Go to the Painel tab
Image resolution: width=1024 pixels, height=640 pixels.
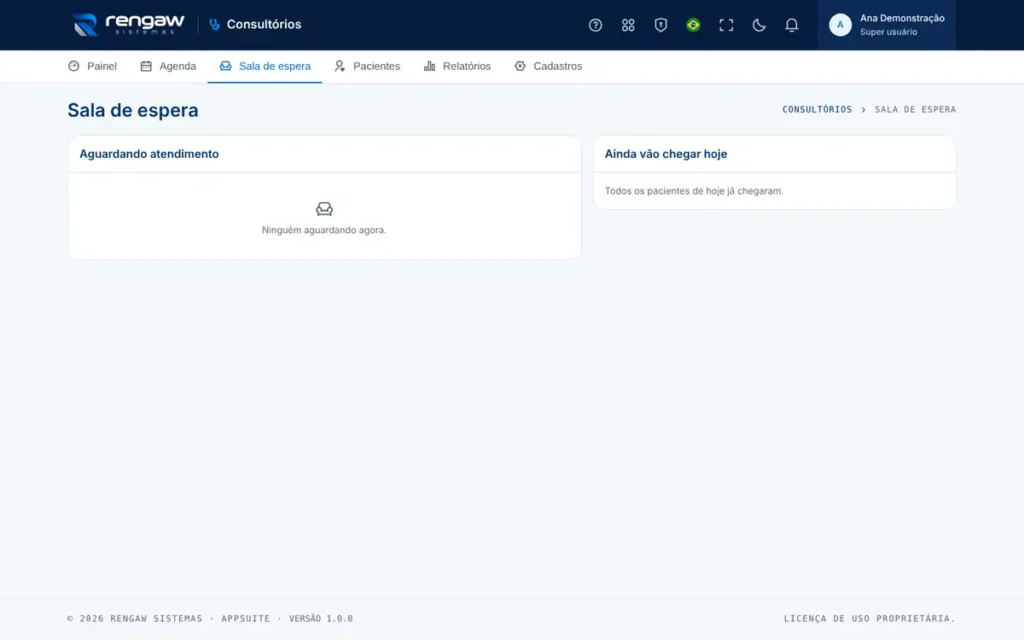pyautogui.click(x=92, y=66)
